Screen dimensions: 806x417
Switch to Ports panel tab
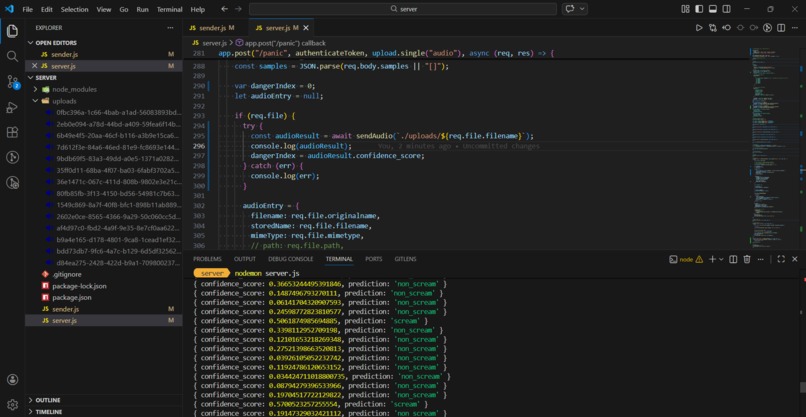pos(374,259)
